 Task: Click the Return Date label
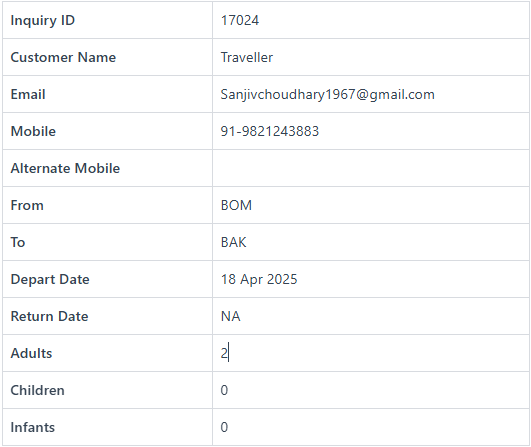point(49,316)
